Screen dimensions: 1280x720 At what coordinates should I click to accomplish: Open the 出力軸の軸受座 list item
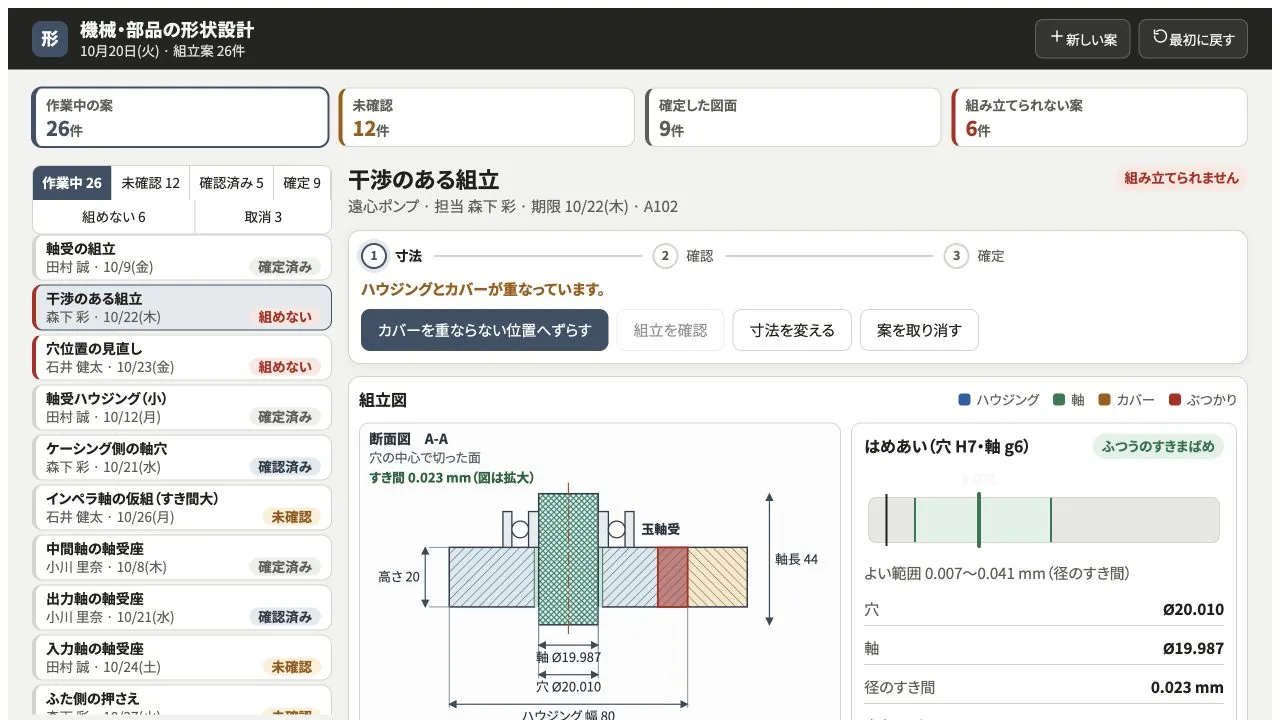(181, 607)
